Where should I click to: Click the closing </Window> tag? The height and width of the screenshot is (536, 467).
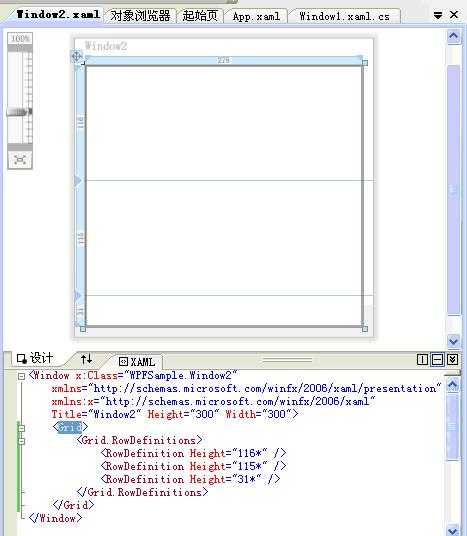pyautogui.click(x=55, y=518)
